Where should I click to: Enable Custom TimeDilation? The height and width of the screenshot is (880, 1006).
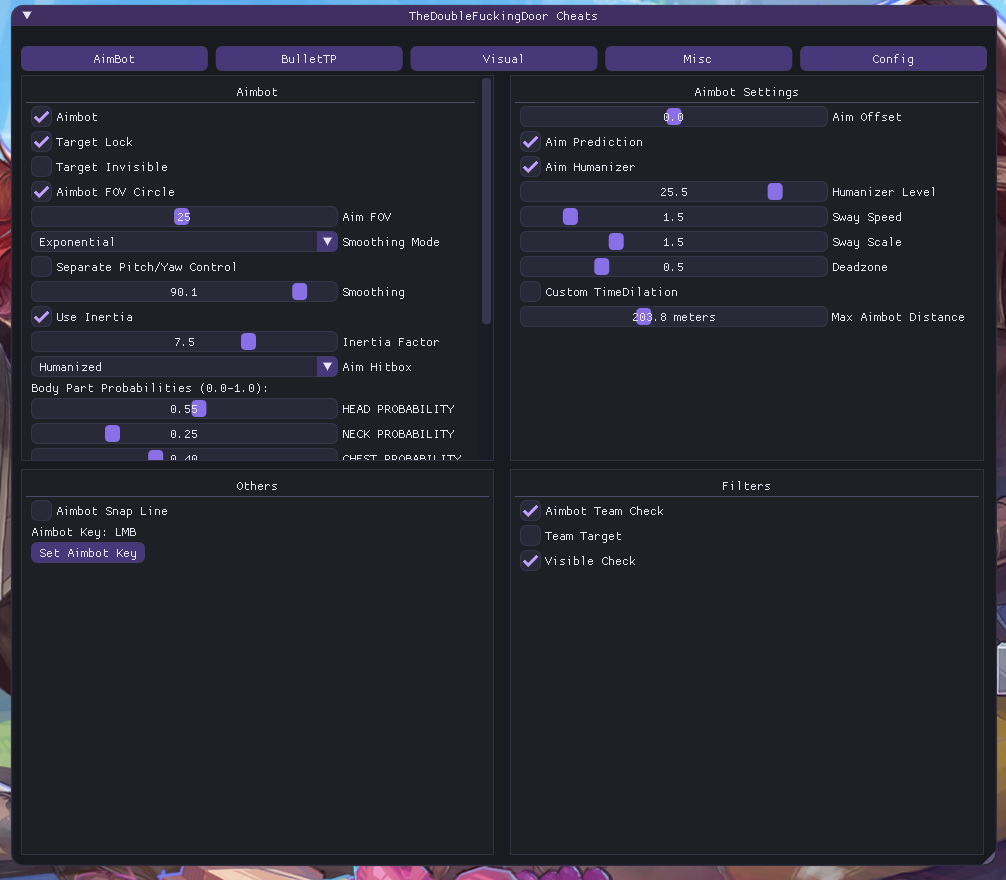click(531, 292)
